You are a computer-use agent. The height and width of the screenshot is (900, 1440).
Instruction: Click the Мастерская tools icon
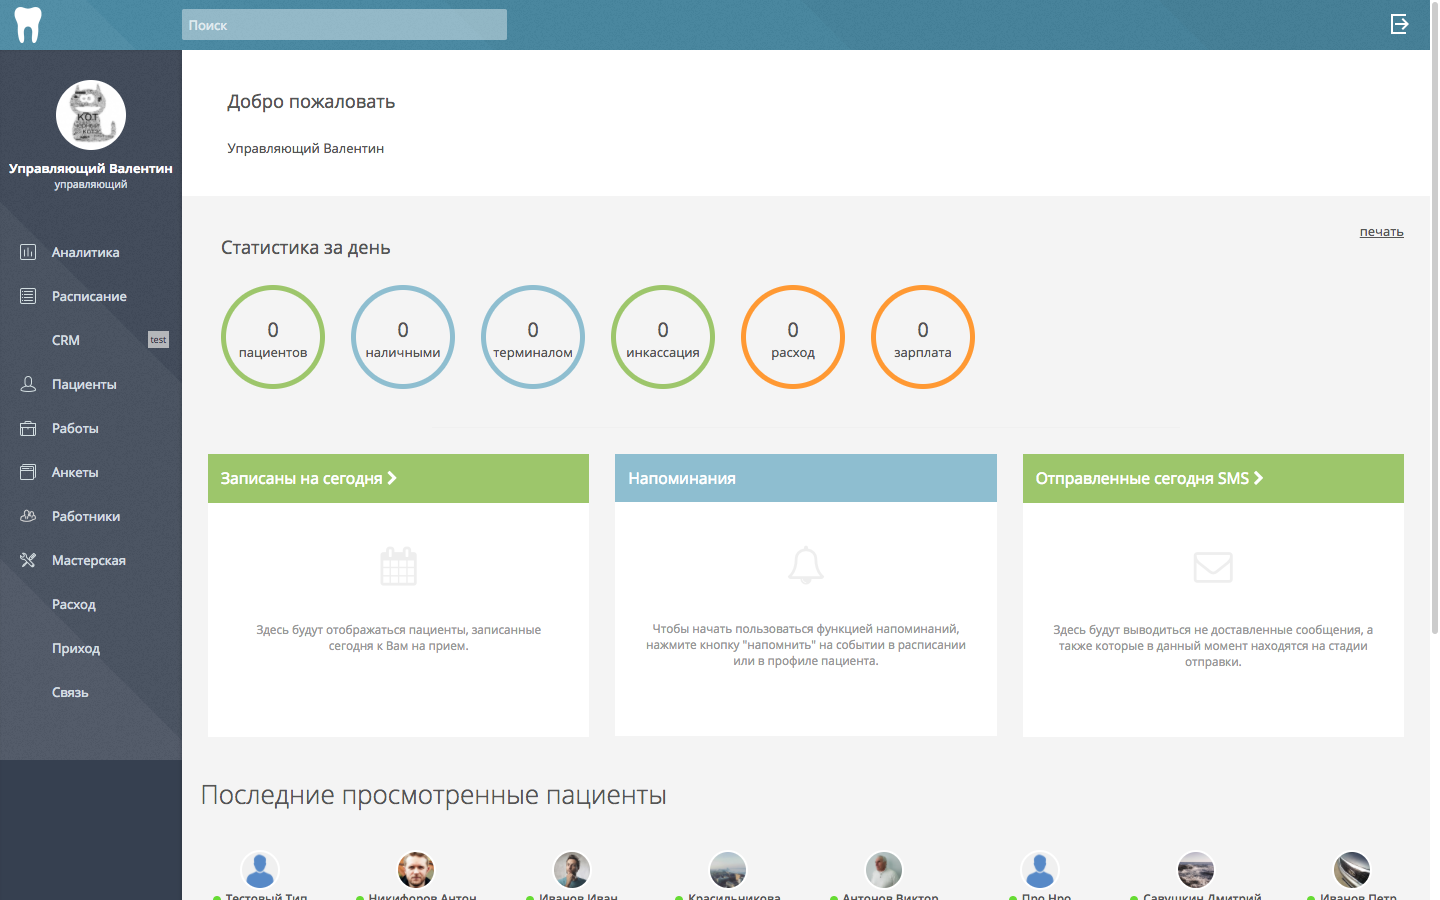click(x=28, y=560)
